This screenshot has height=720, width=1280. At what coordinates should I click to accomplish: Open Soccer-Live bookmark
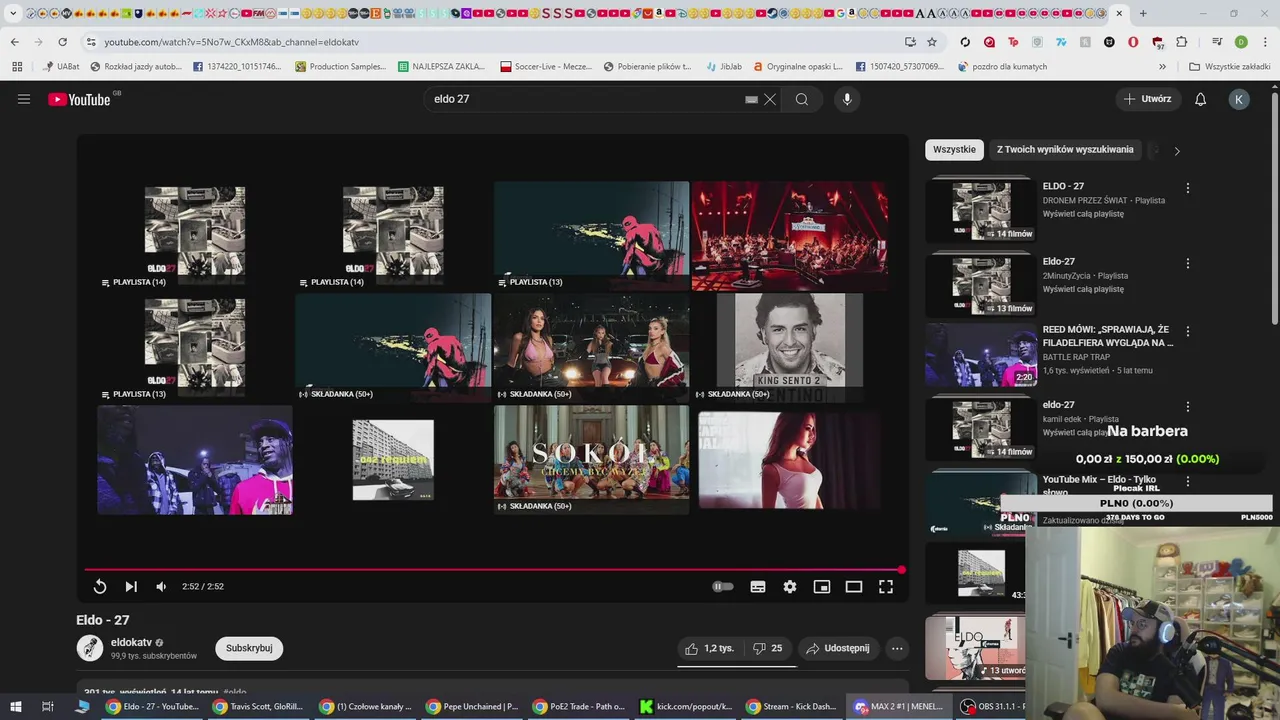[x=546, y=67]
